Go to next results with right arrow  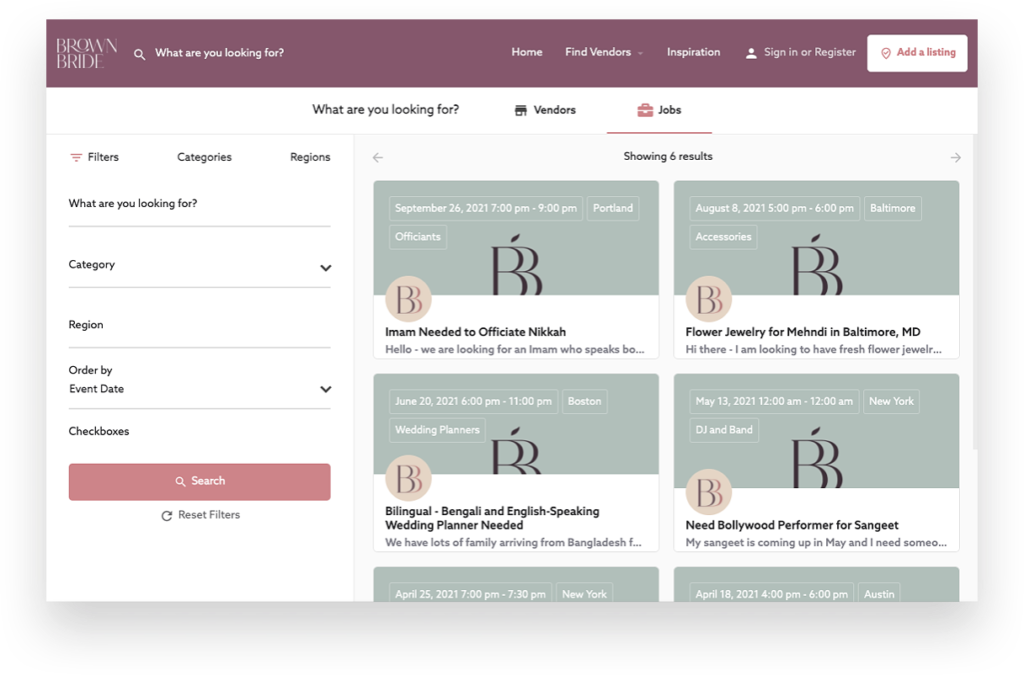[x=955, y=157]
